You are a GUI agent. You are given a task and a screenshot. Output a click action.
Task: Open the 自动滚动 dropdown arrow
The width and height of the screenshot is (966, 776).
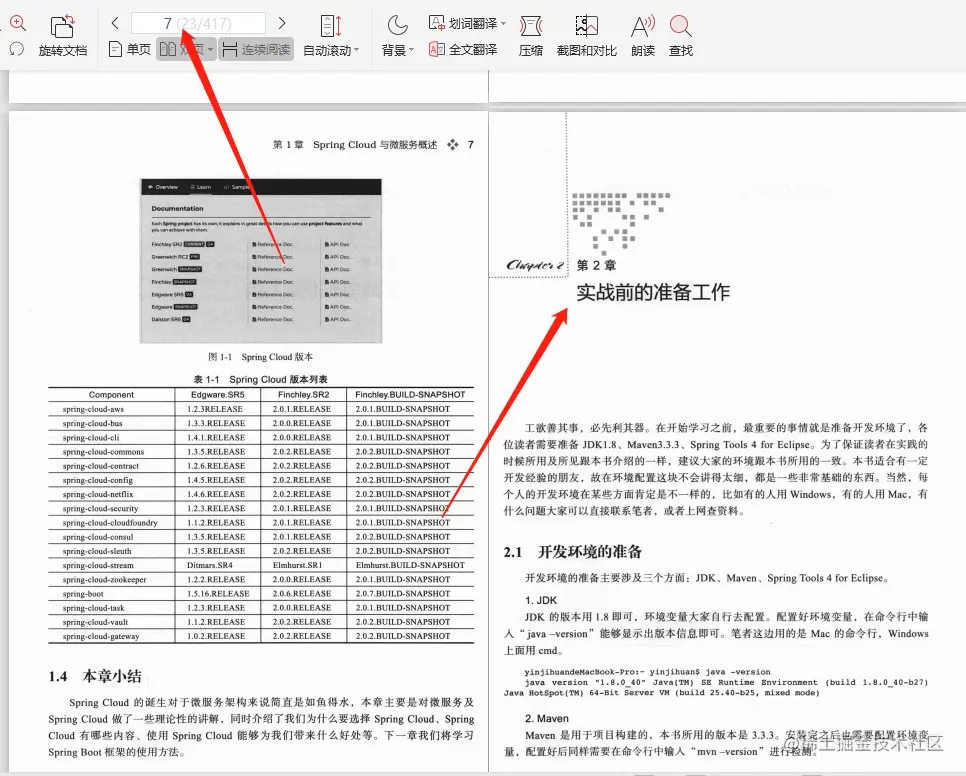(357, 51)
